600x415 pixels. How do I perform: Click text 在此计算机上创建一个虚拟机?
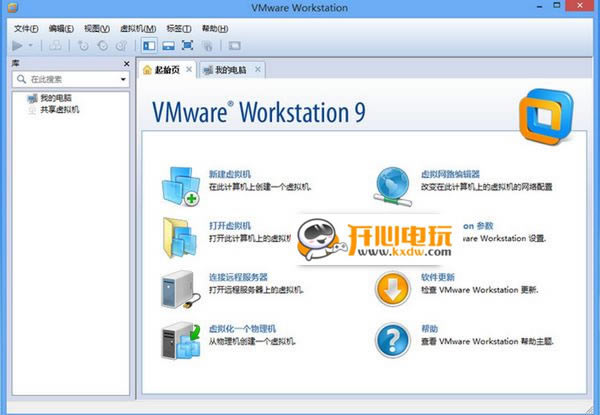[260, 187]
